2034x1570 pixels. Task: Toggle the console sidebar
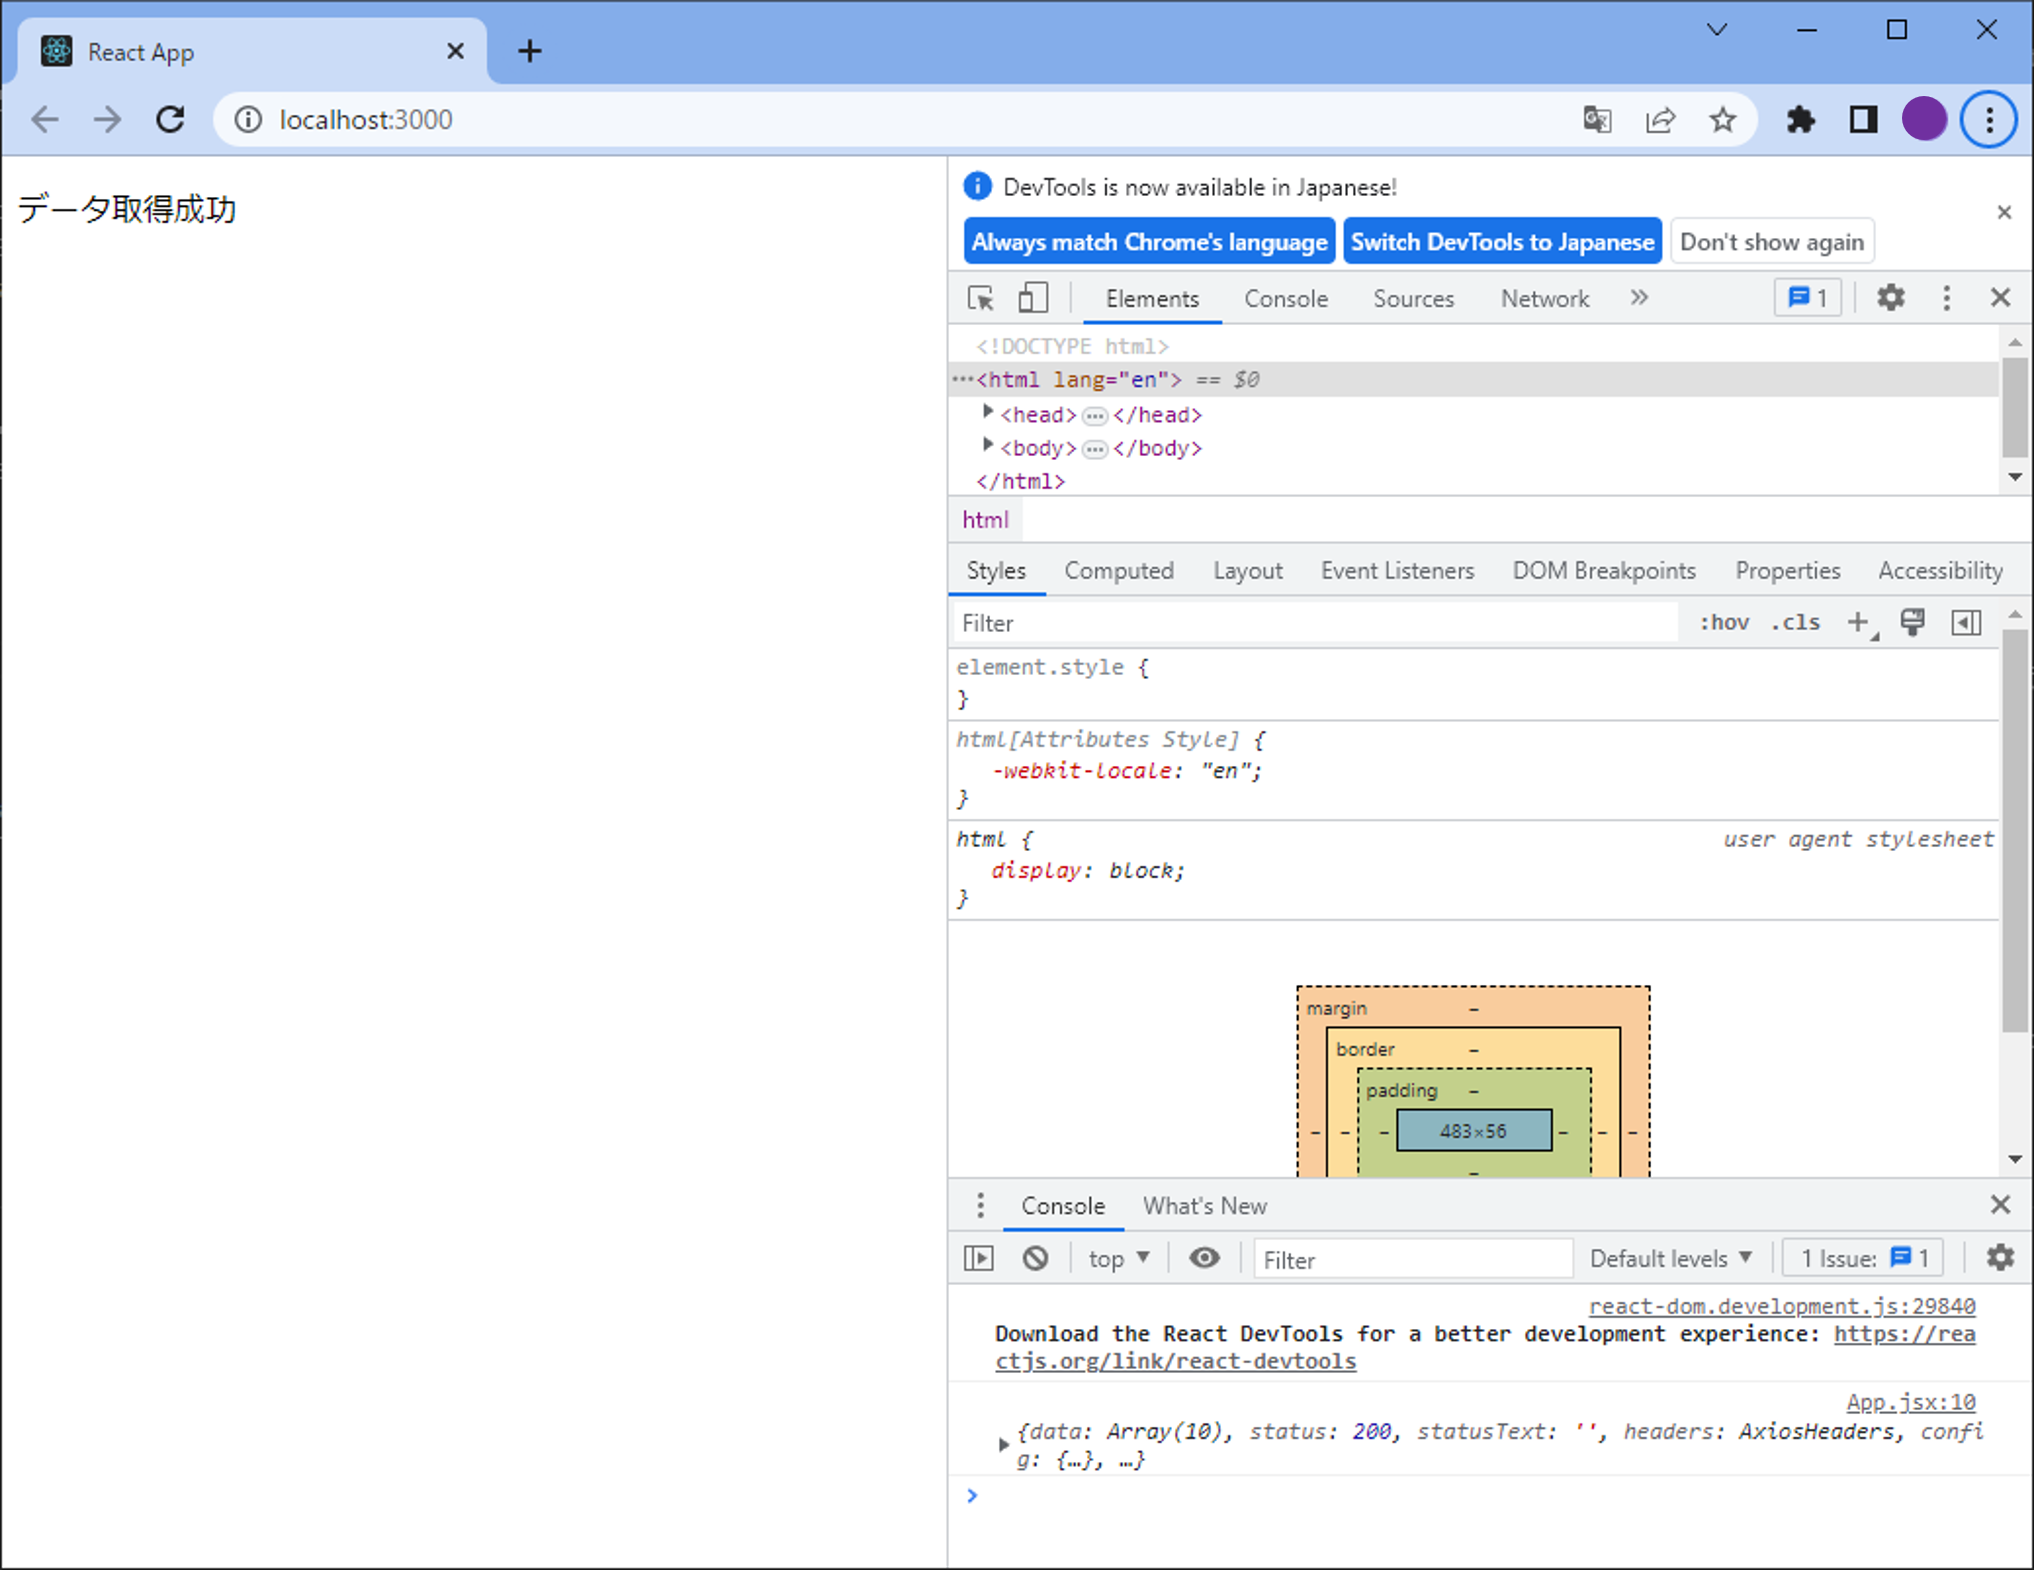pos(979,1259)
